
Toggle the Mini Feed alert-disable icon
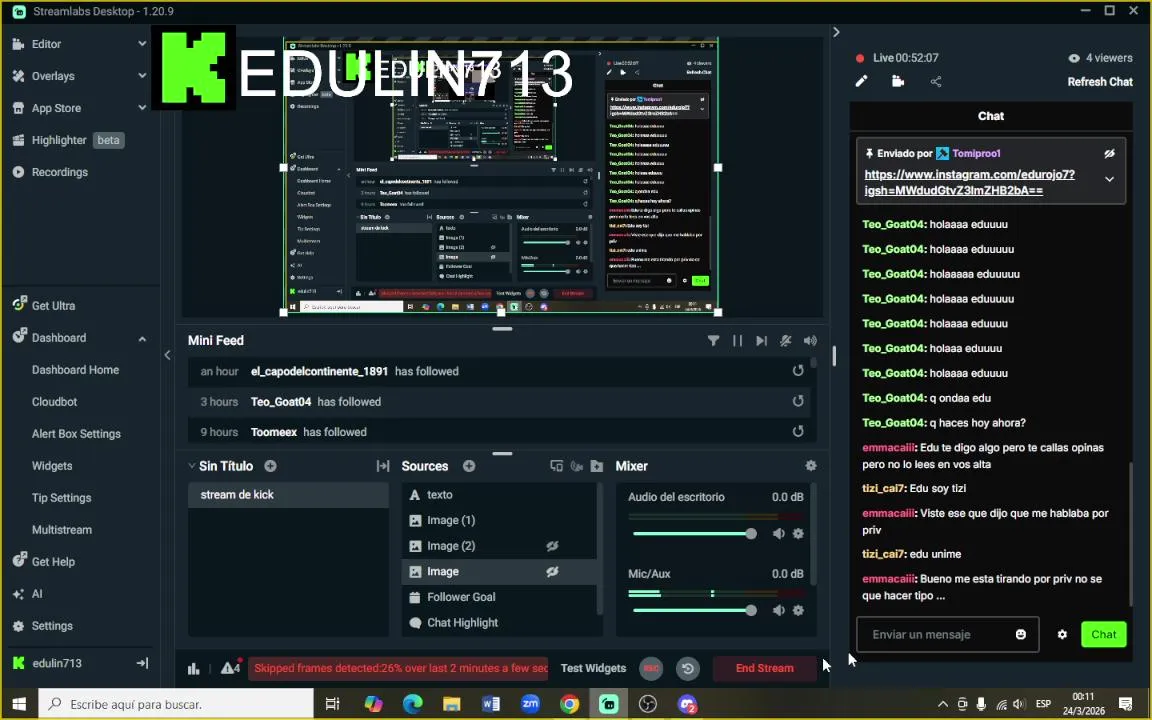pyautogui.click(x=785, y=341)
